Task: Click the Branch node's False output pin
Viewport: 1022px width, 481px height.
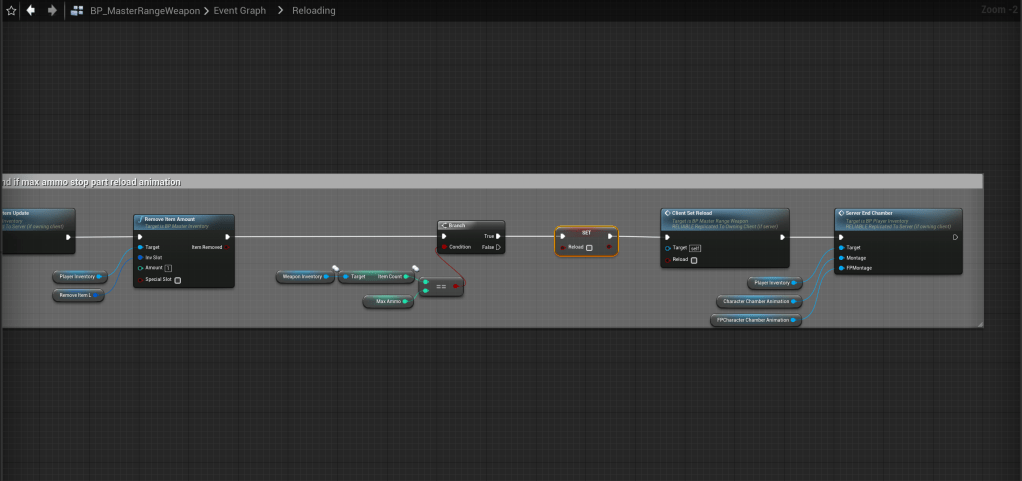Action: point(498,247)
